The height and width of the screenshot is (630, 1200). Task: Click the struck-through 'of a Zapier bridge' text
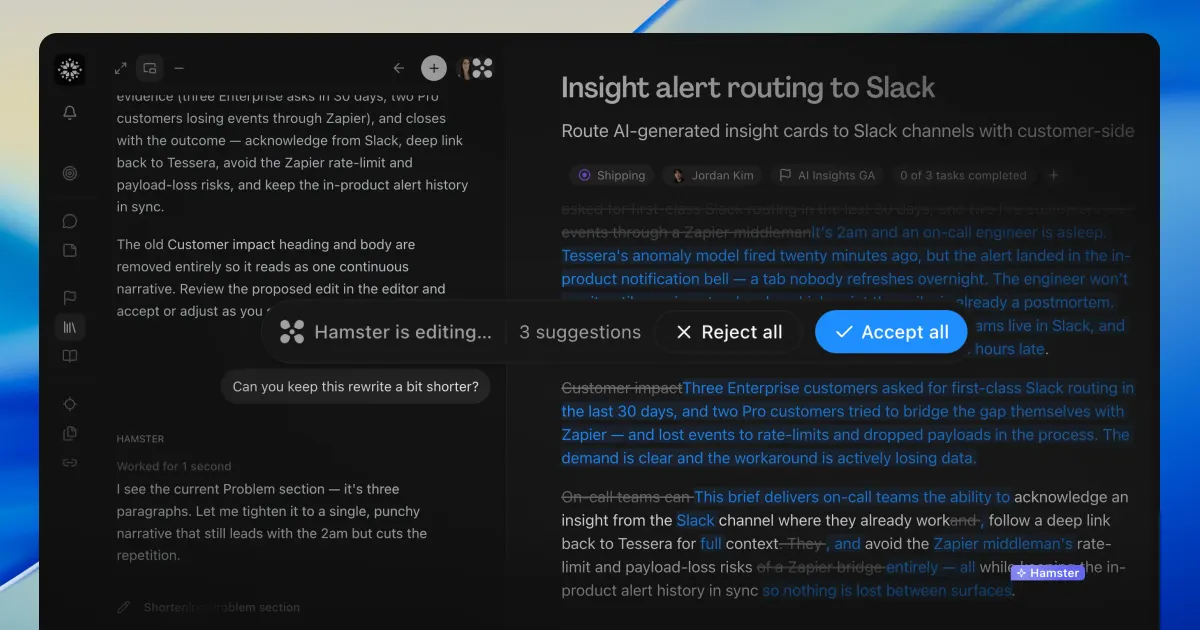pos(820,567)
